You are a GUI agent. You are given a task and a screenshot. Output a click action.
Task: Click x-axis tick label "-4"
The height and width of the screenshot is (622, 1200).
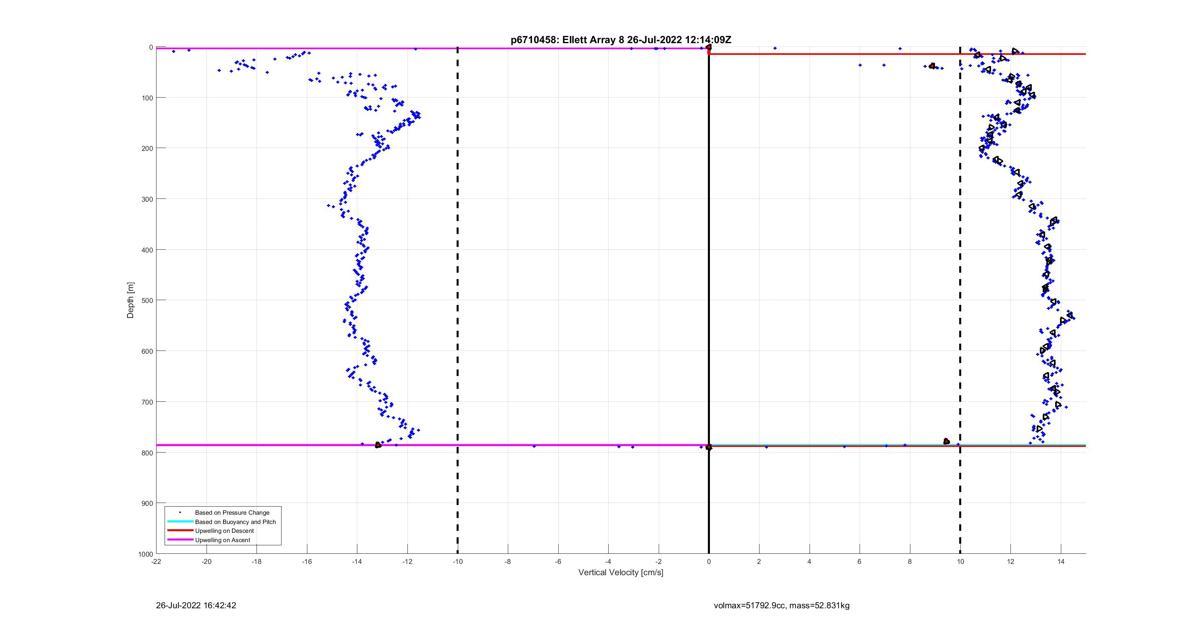coord(608,561)
